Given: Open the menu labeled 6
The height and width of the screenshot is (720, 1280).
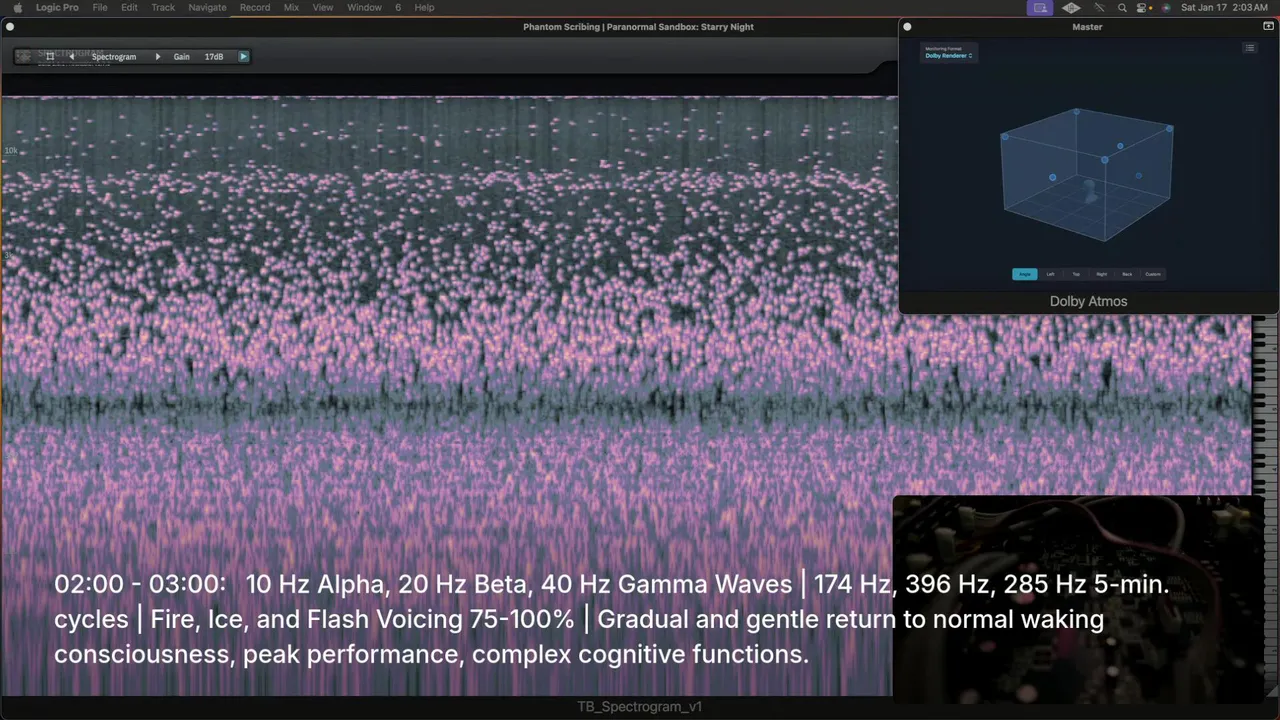Looking at the screenshot, I should (x=398, y=7).
